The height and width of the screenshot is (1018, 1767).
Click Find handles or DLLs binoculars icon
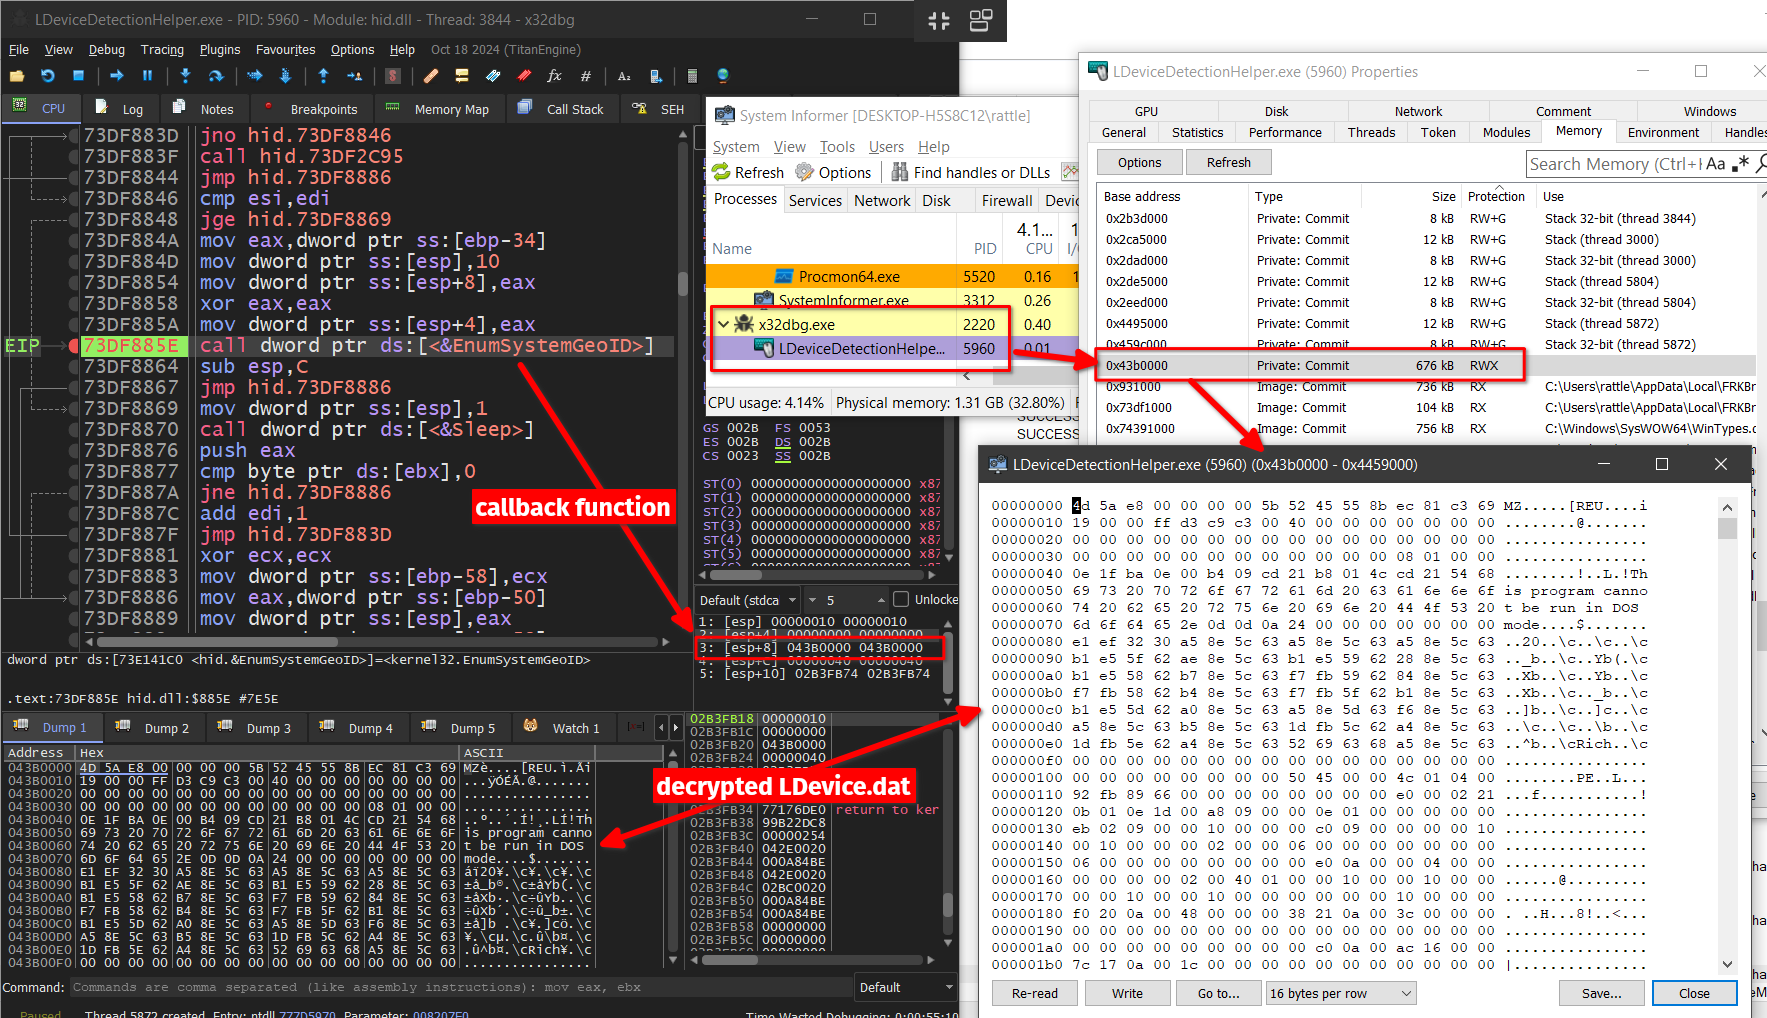[x=900, y=172]
